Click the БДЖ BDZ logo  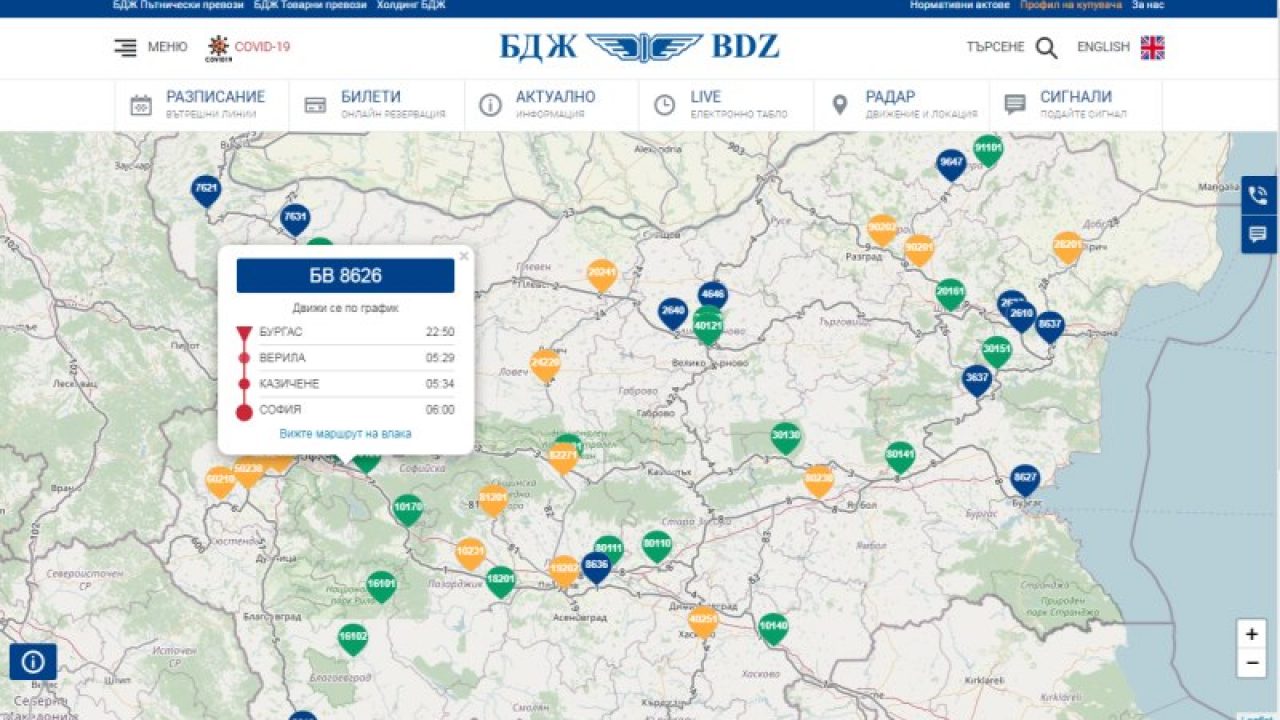[x=640, y=47]
